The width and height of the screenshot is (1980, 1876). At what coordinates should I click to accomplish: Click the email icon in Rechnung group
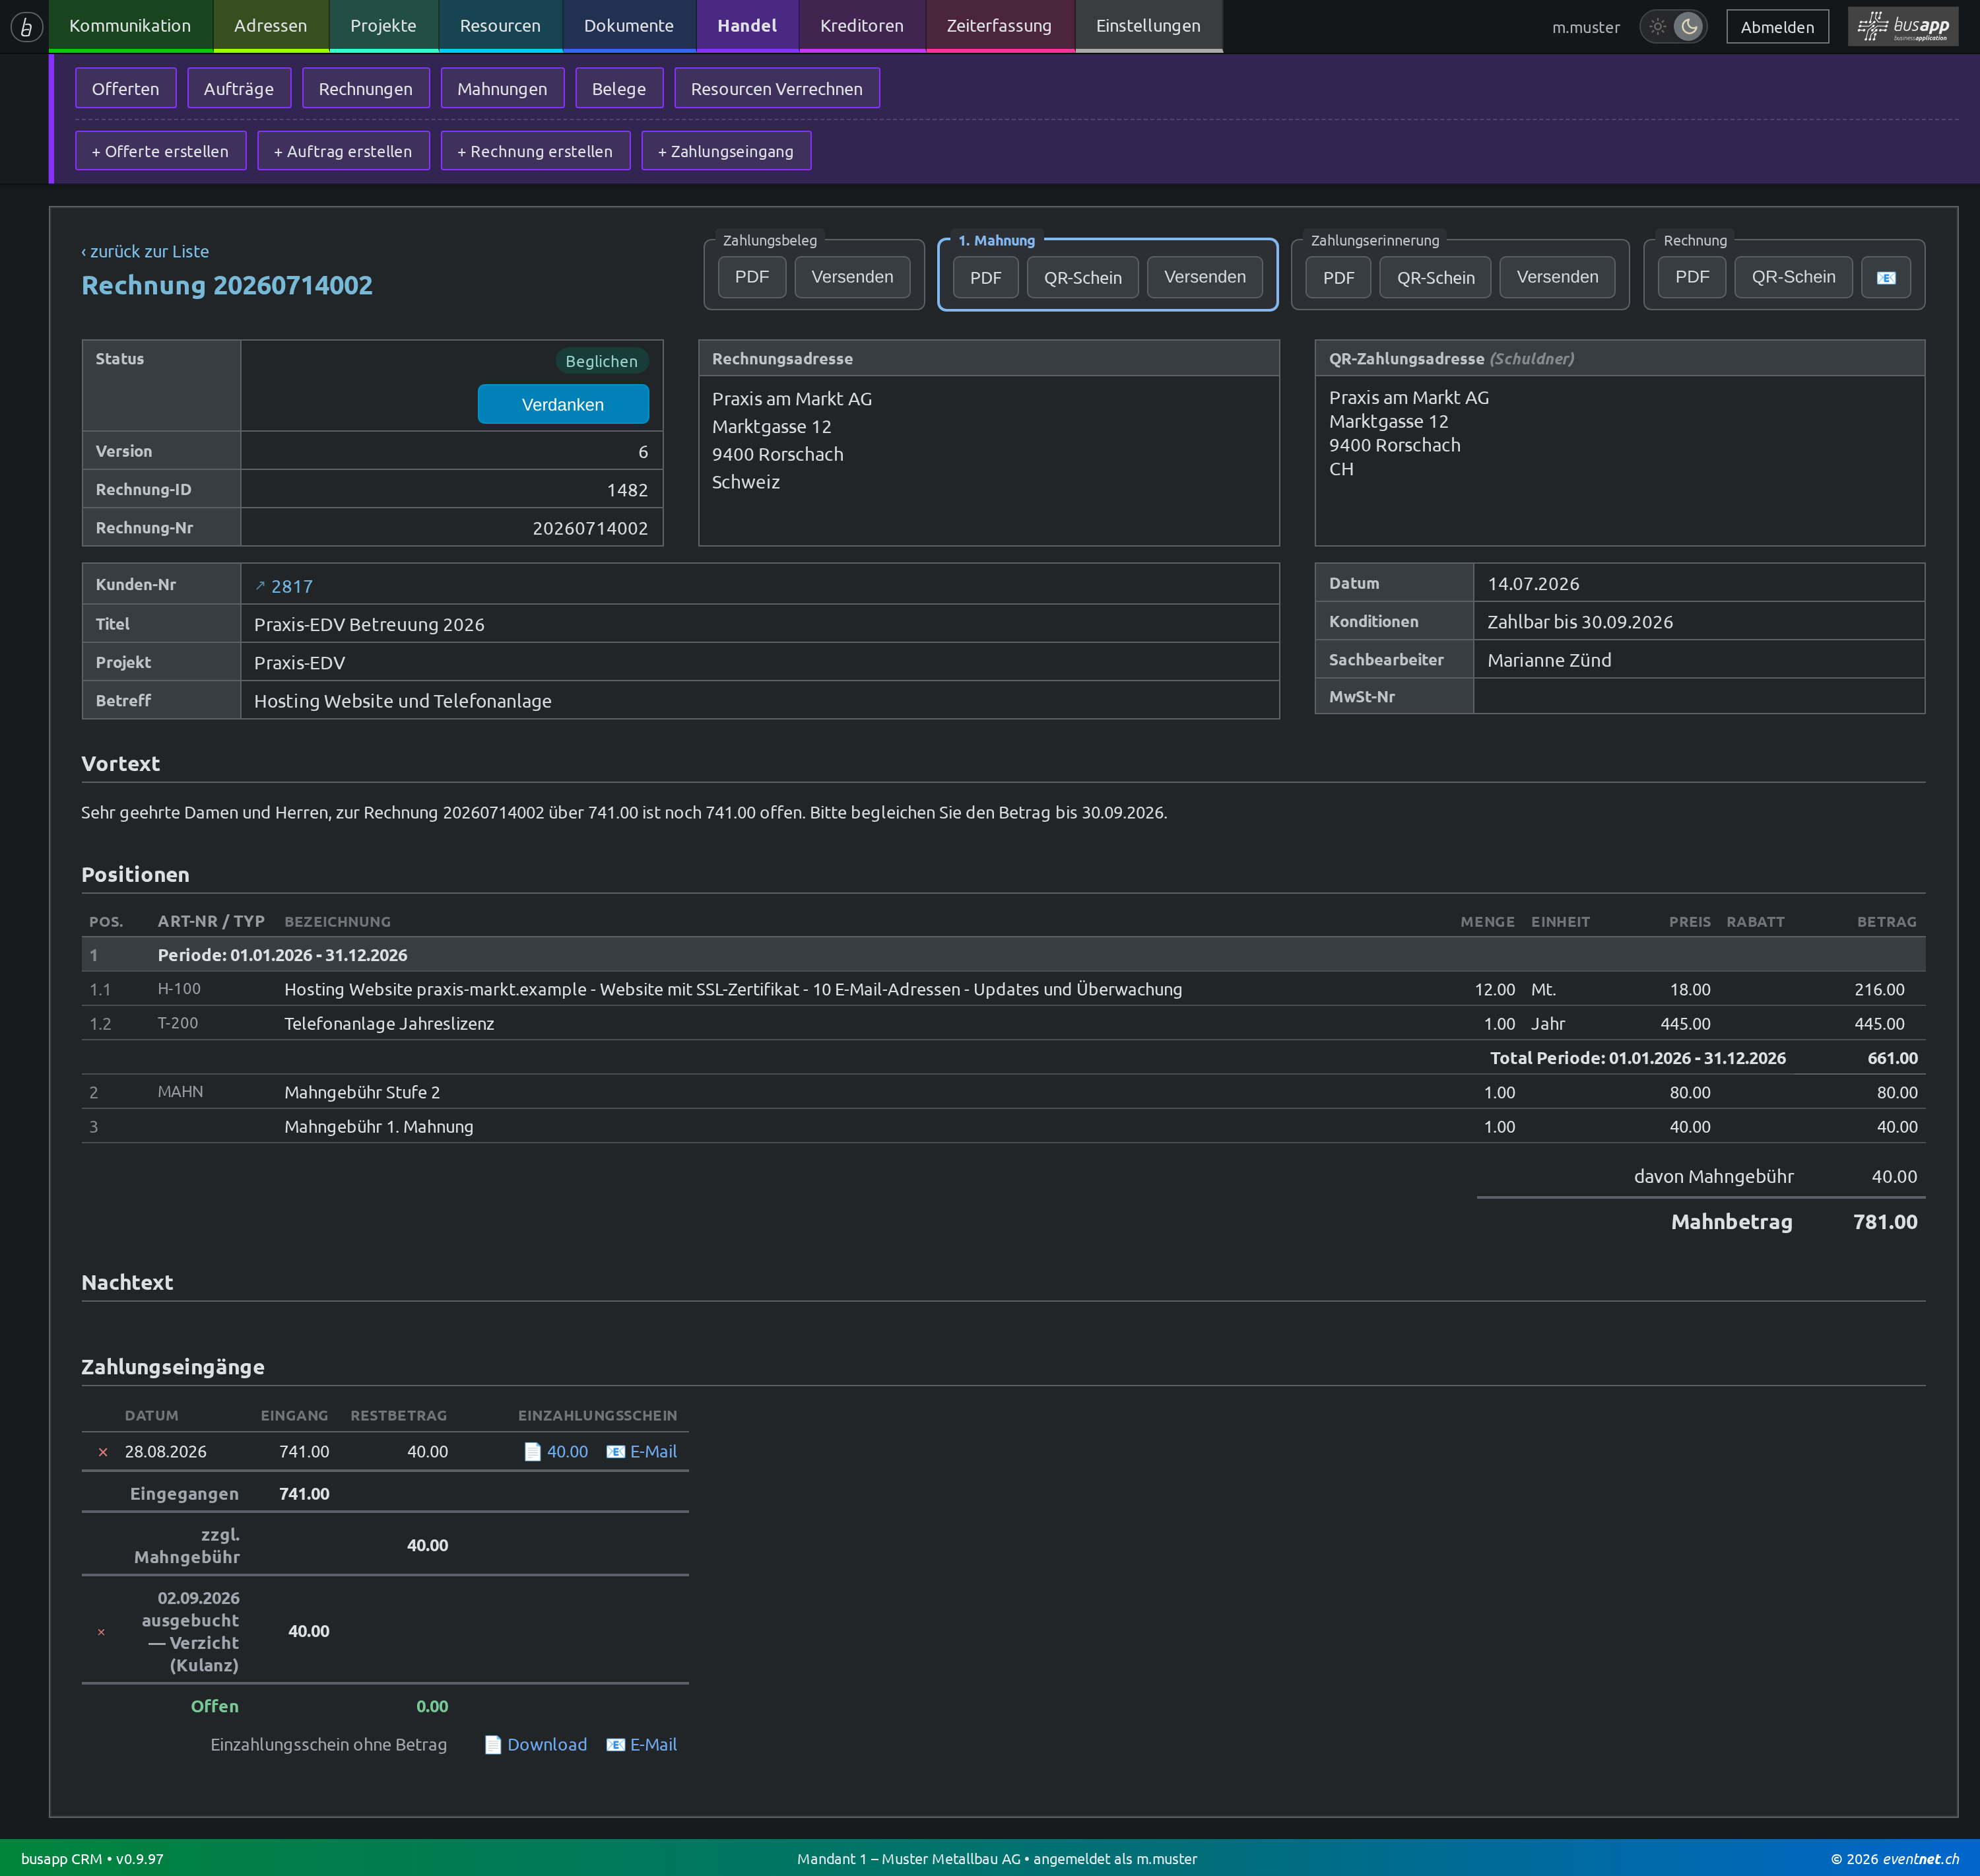(x=1886, y=277)
